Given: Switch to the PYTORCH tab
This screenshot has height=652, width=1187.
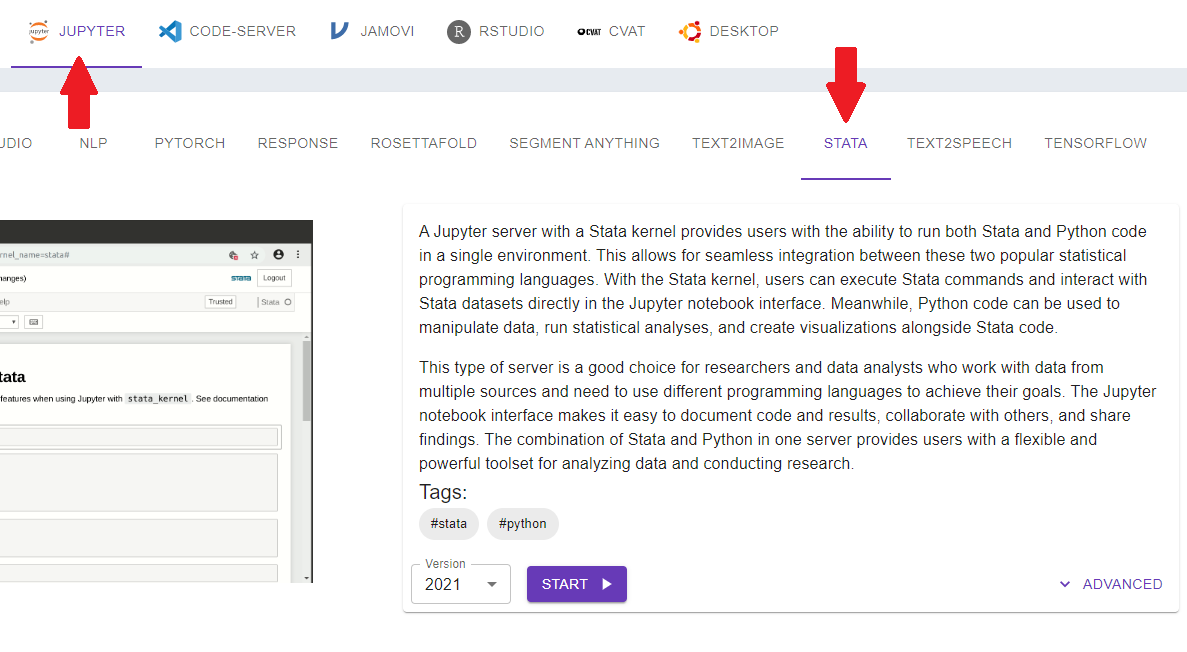Looking at the screenshot, I should pos(190,143).
